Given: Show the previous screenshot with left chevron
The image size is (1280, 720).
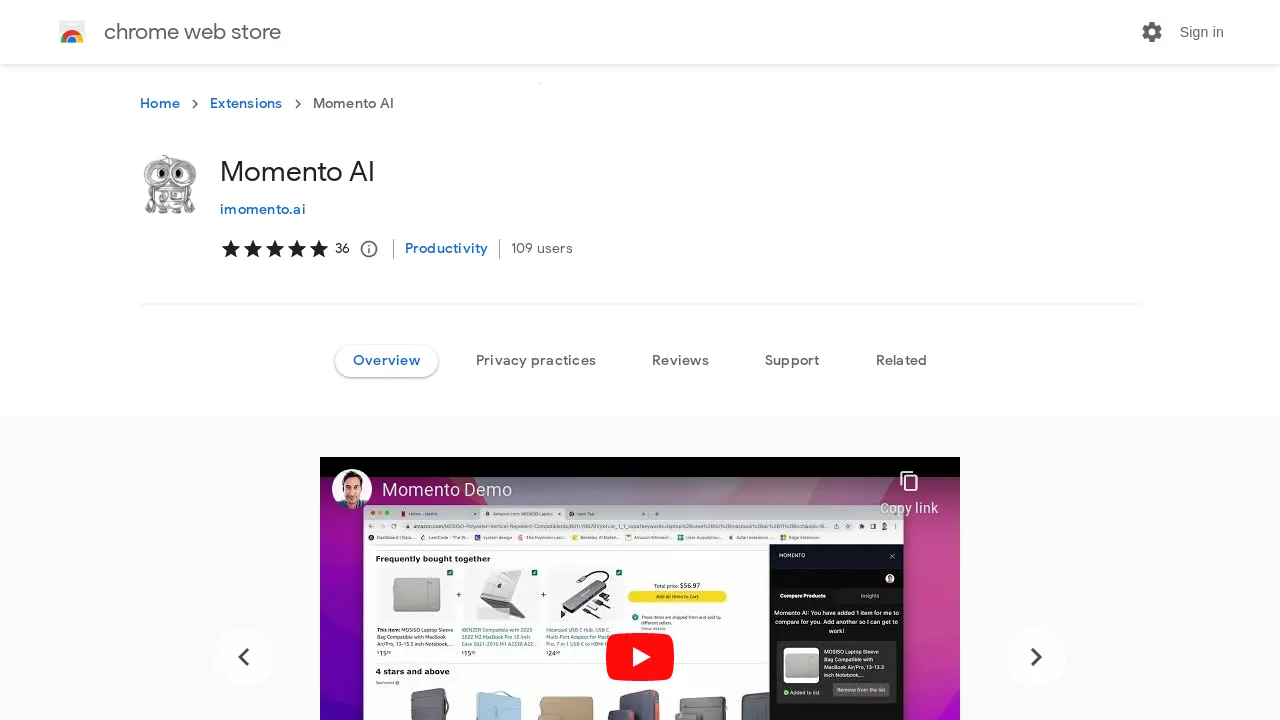Looking at the screenshot, I should pos(244,657).
